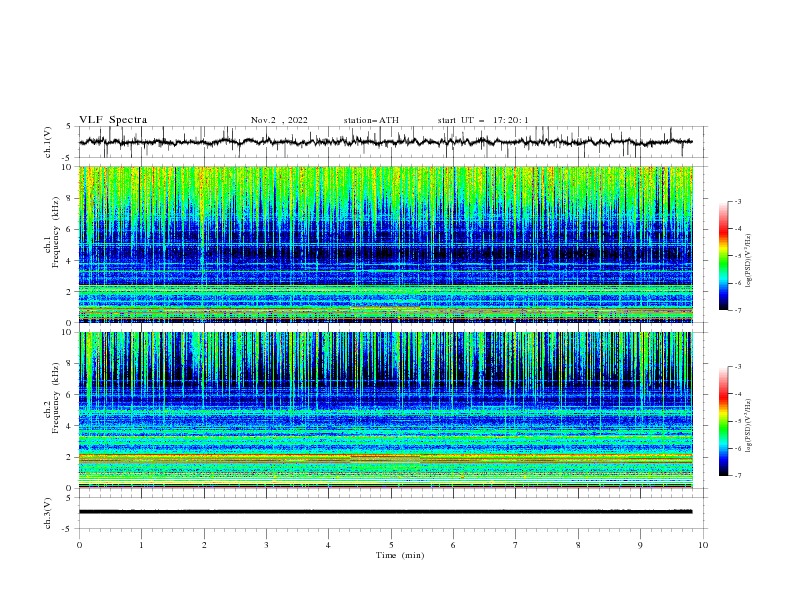Click time axis tick label "1"
The height and width of the screenshot is (612, 792).
[141, 545]
